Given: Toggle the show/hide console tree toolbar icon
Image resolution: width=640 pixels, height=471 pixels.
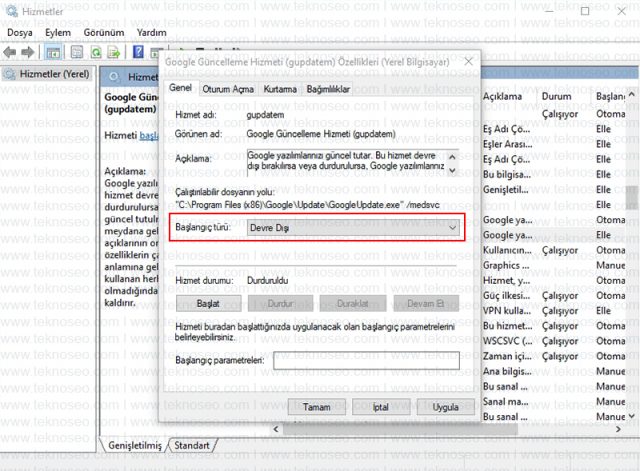Looking at the screenshot, I should [x=53, y=52].
